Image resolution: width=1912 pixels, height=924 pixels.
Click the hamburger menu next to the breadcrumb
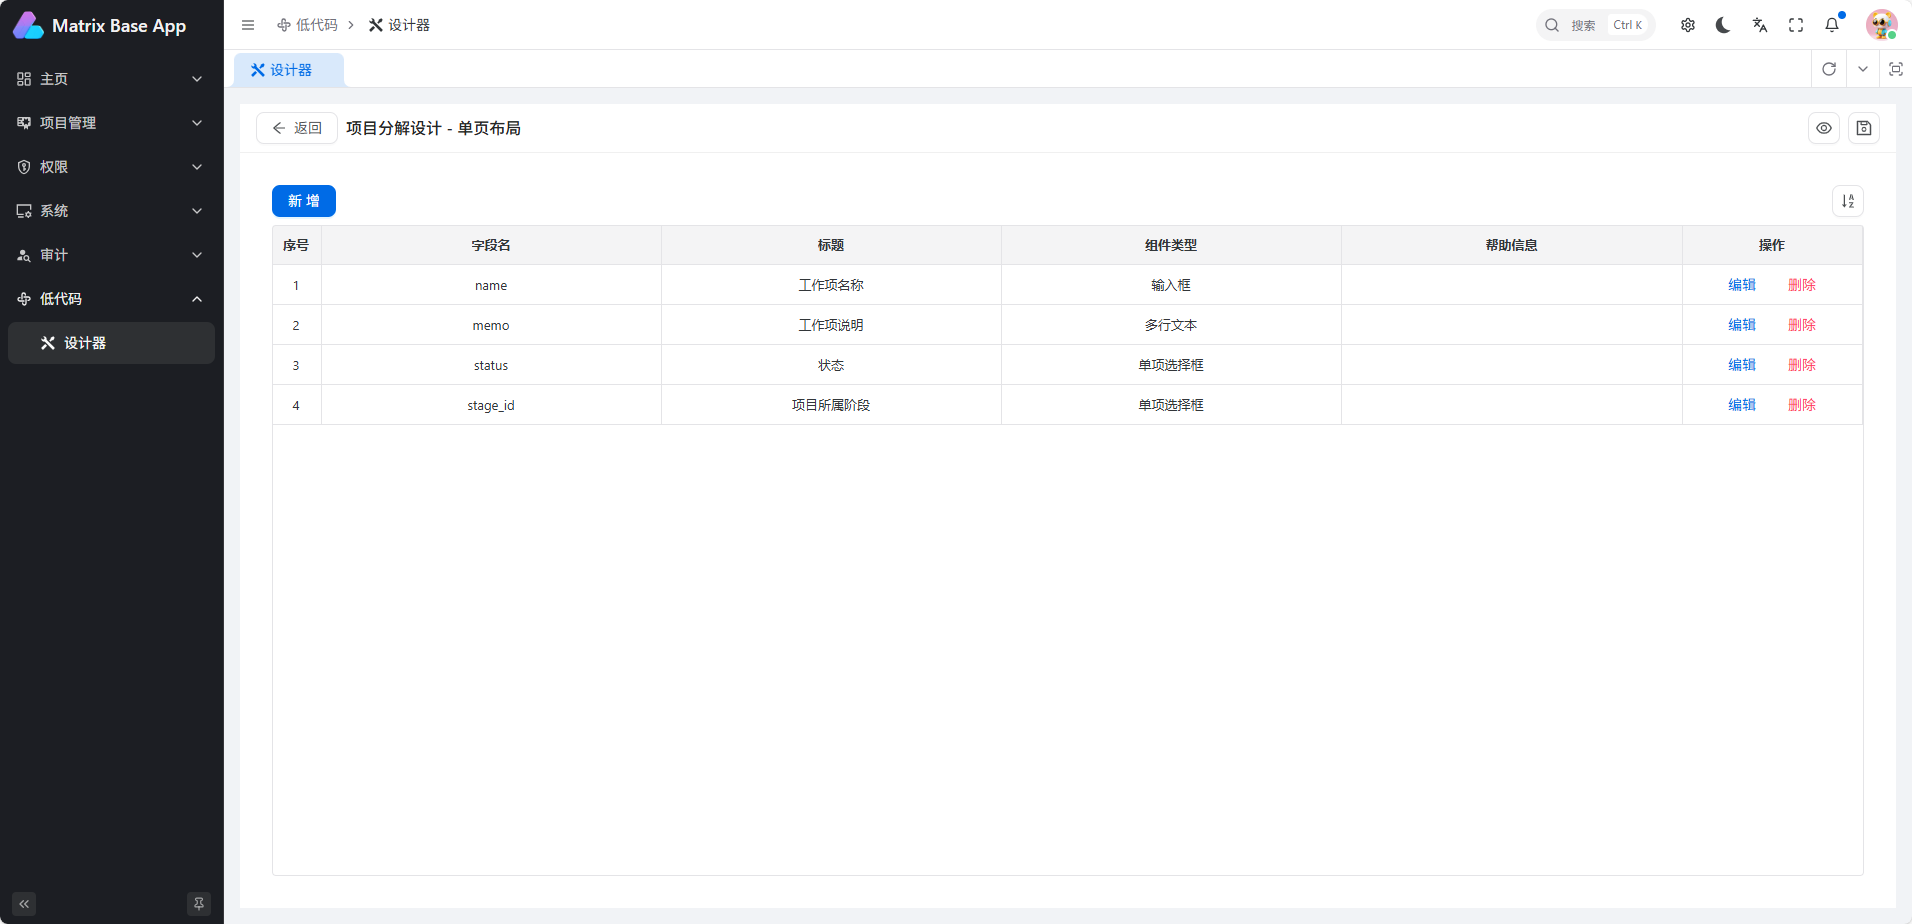click(x=248, y=25)
